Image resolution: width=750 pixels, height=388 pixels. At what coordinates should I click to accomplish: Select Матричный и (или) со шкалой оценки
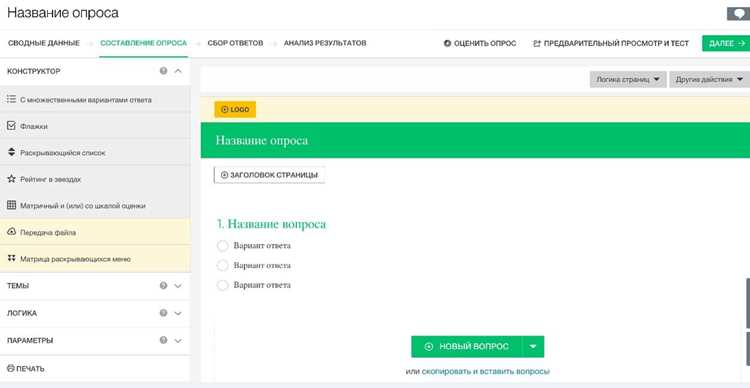pyautogui.click(x=83, y=206)
